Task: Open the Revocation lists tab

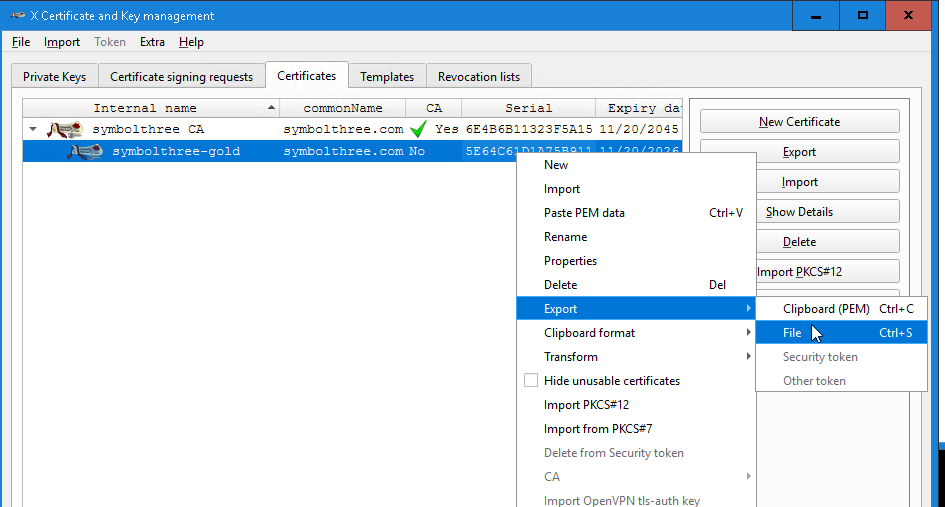Action: pos(479,76)
